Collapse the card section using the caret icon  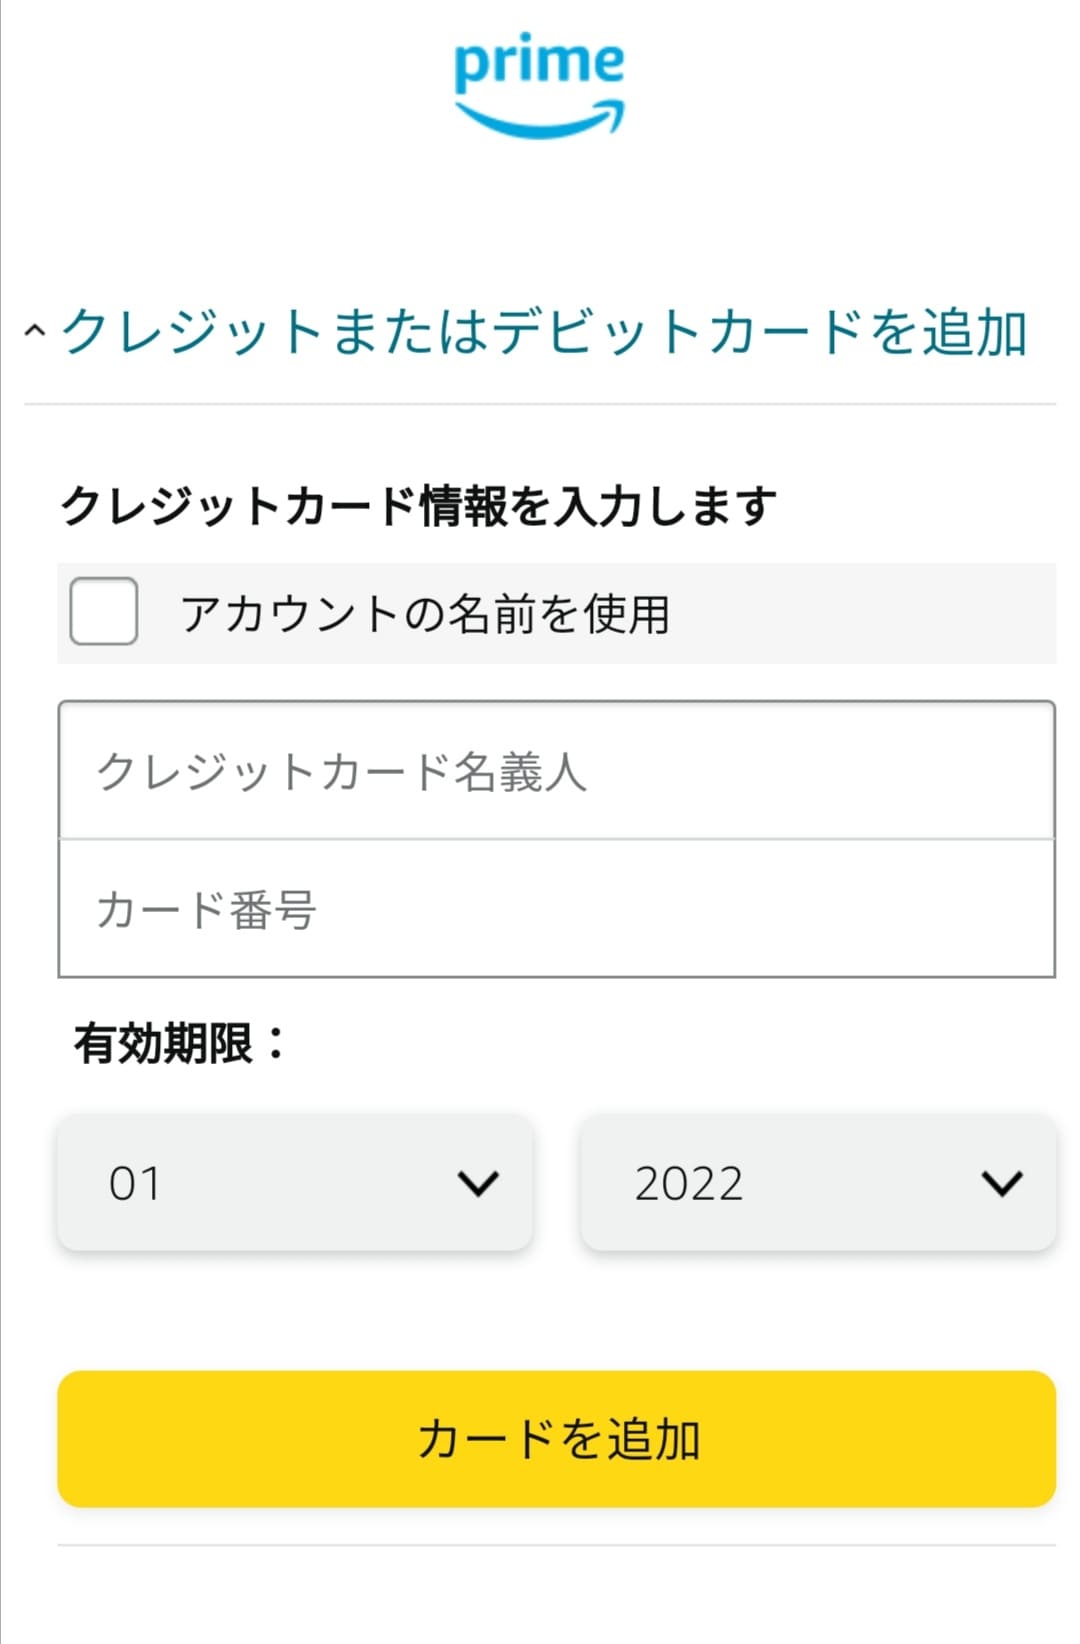35,330
